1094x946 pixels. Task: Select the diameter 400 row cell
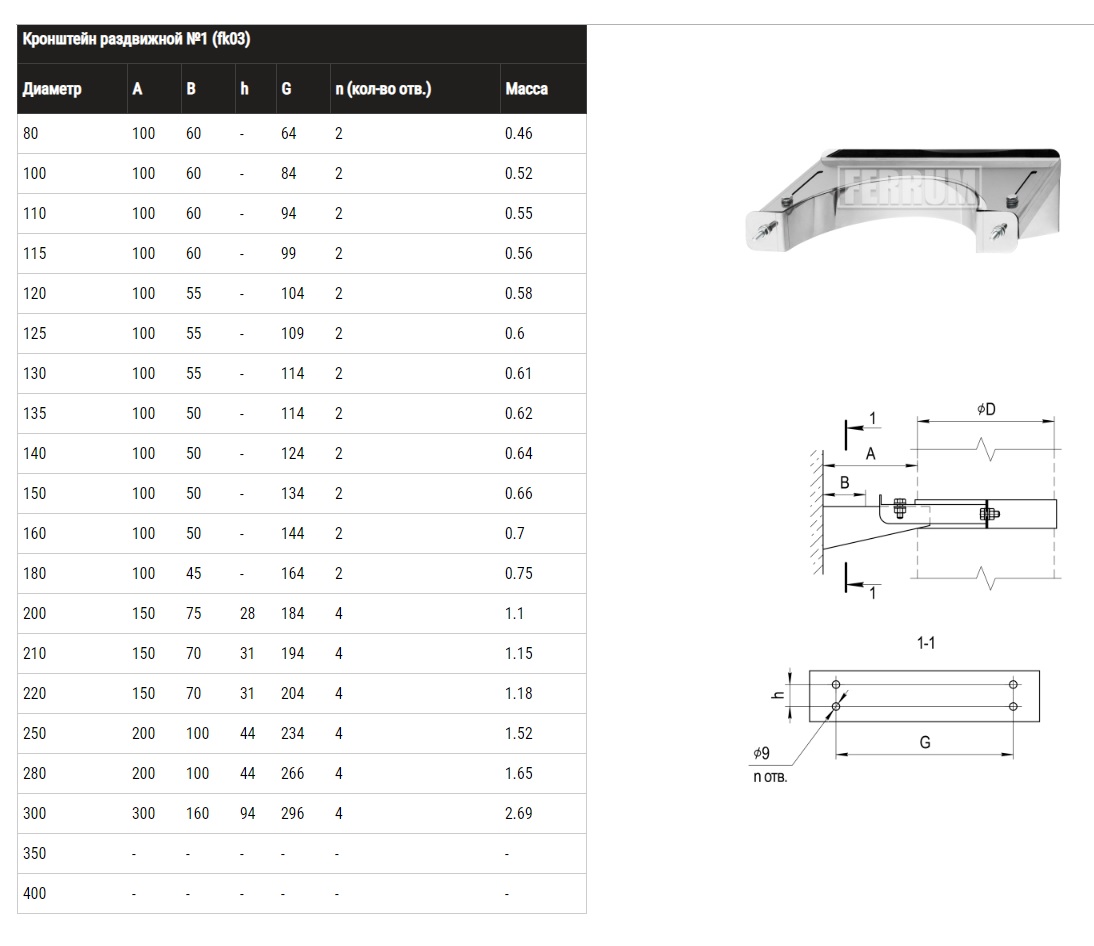point(35,893)
